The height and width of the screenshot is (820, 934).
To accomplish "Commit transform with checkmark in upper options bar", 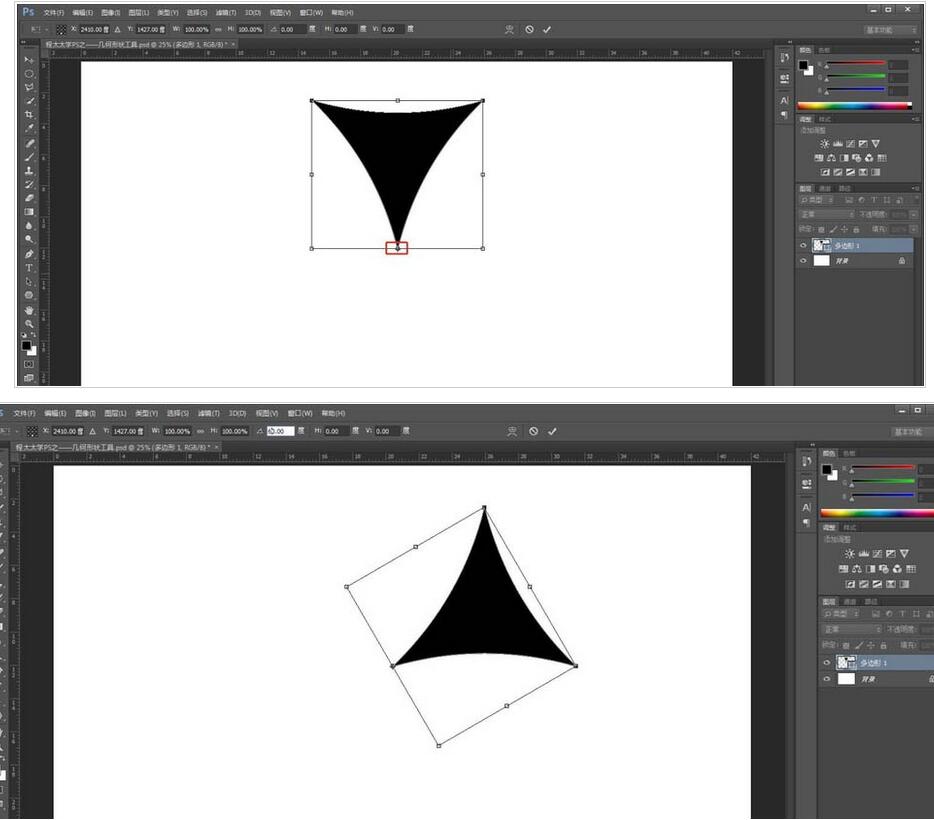I will (547, 30).
